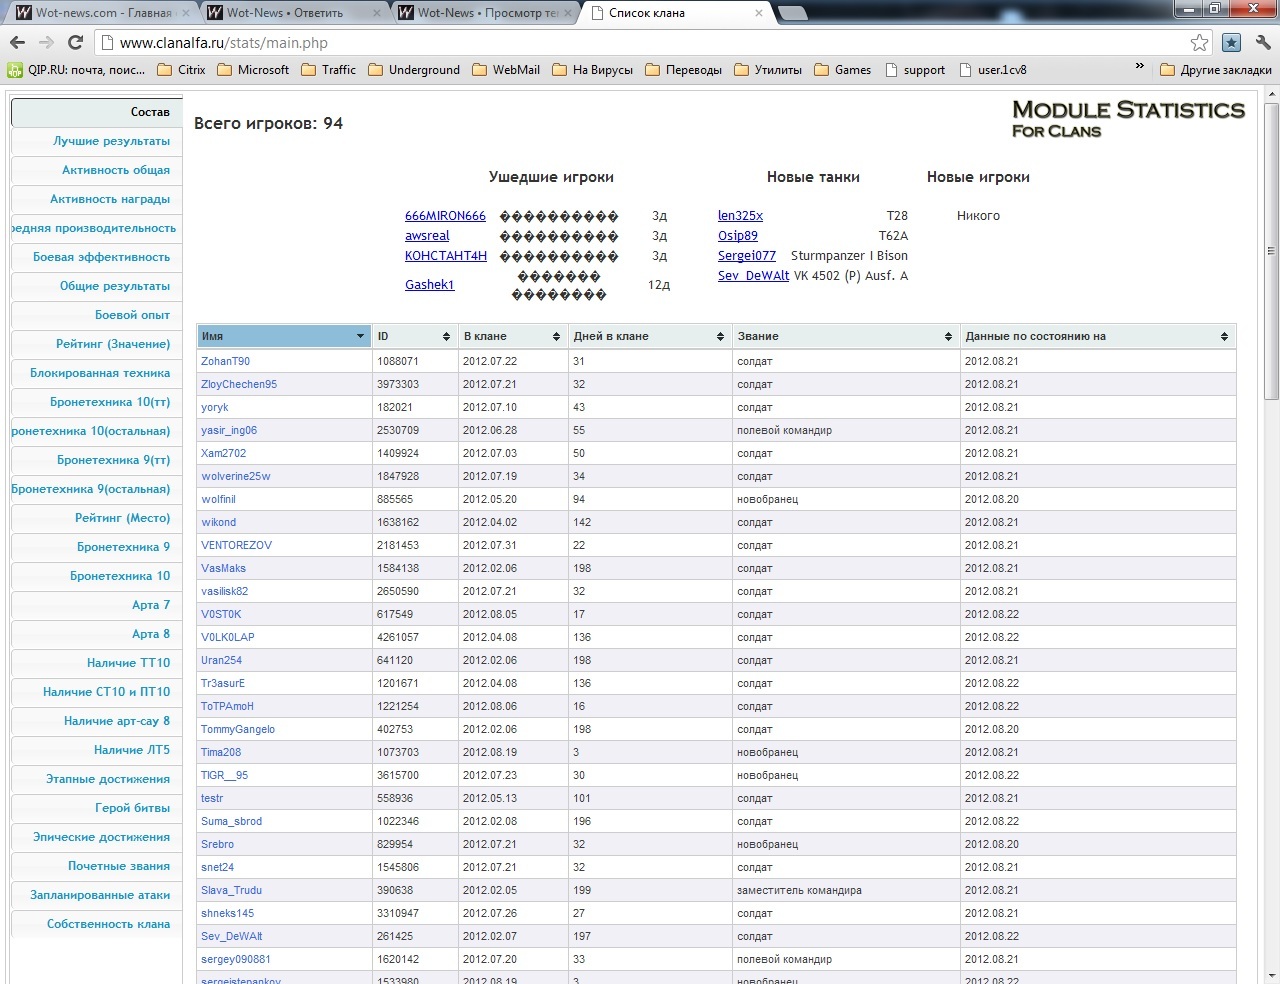This screenshot has height=984, width=1280.
Task: Open player link Osip89
Action: click(738, 236)
